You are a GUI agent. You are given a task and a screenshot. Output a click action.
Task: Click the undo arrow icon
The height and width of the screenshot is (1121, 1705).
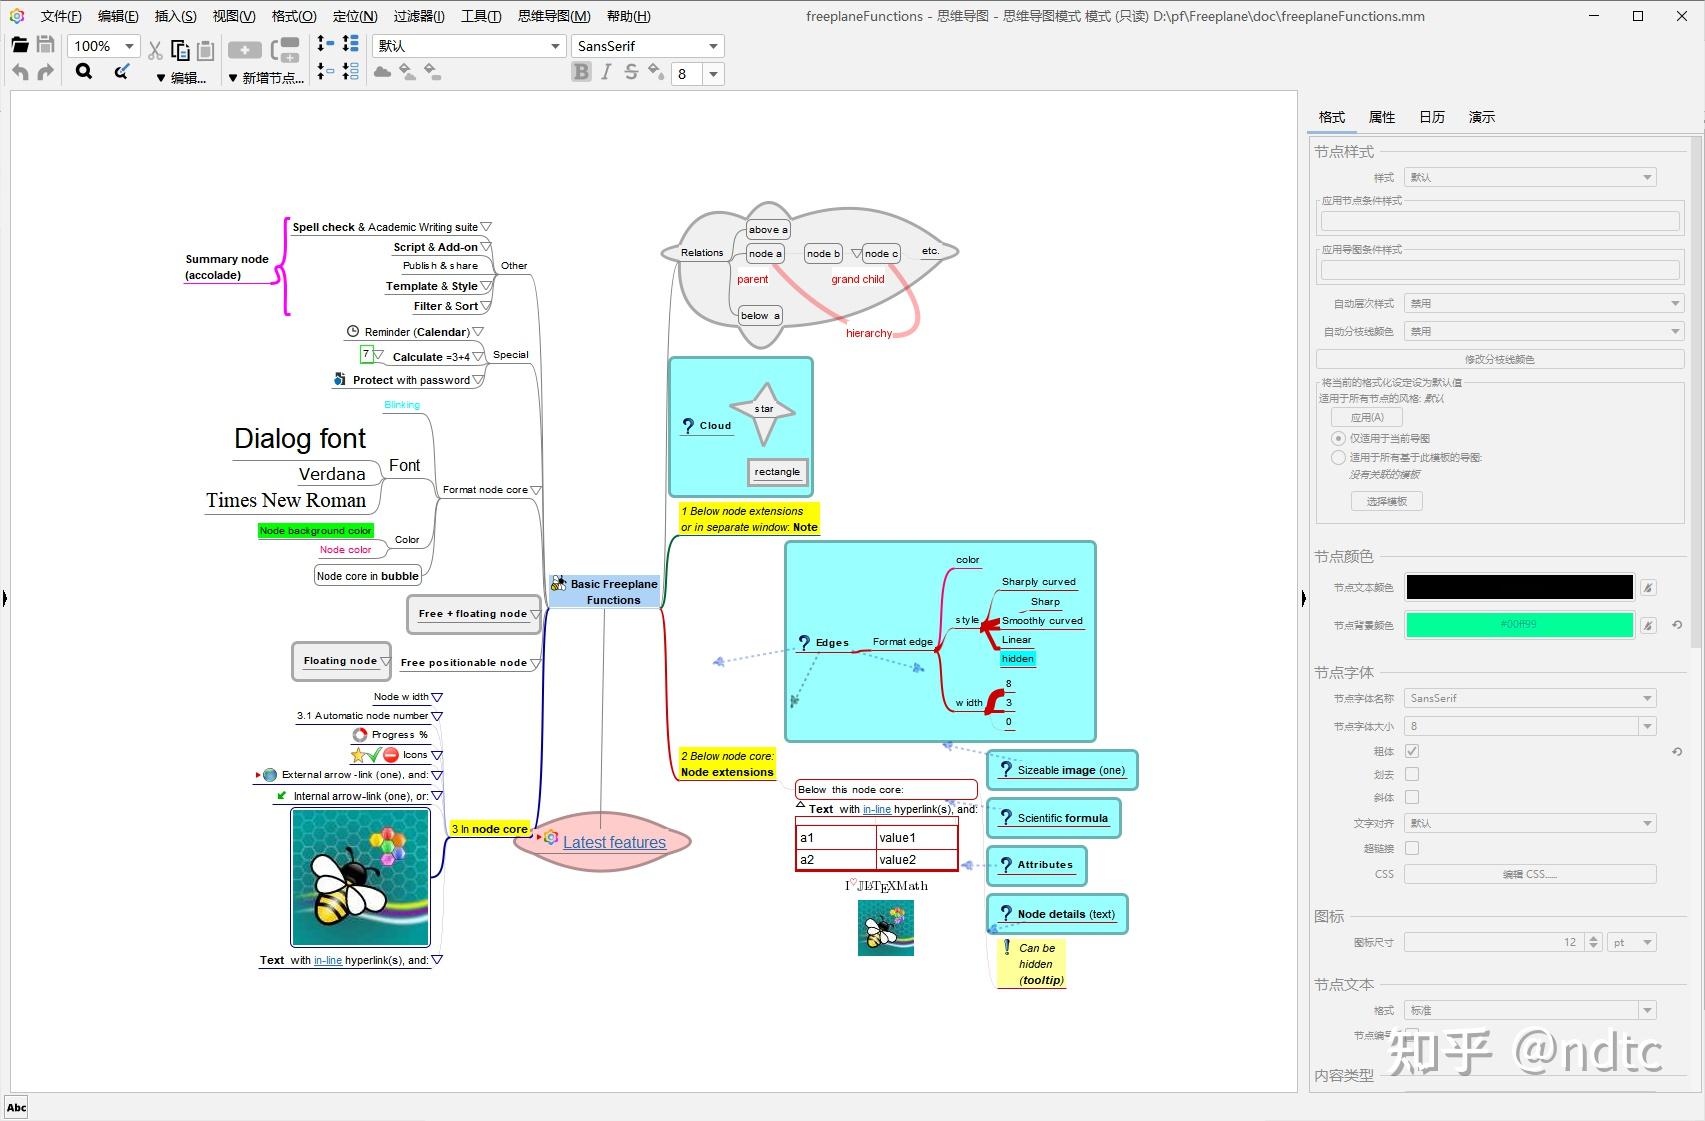(20, 72)
